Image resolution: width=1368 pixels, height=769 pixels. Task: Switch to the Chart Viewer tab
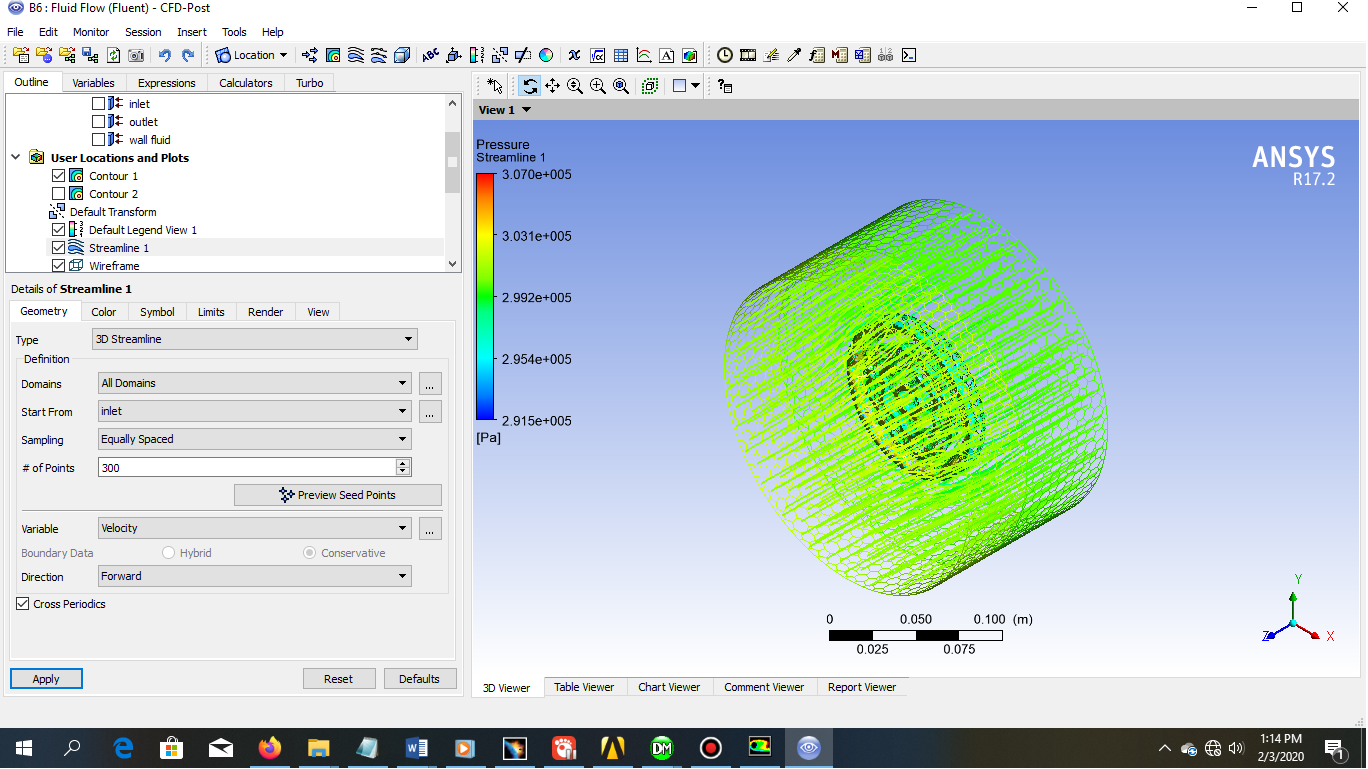click(669, 687)
